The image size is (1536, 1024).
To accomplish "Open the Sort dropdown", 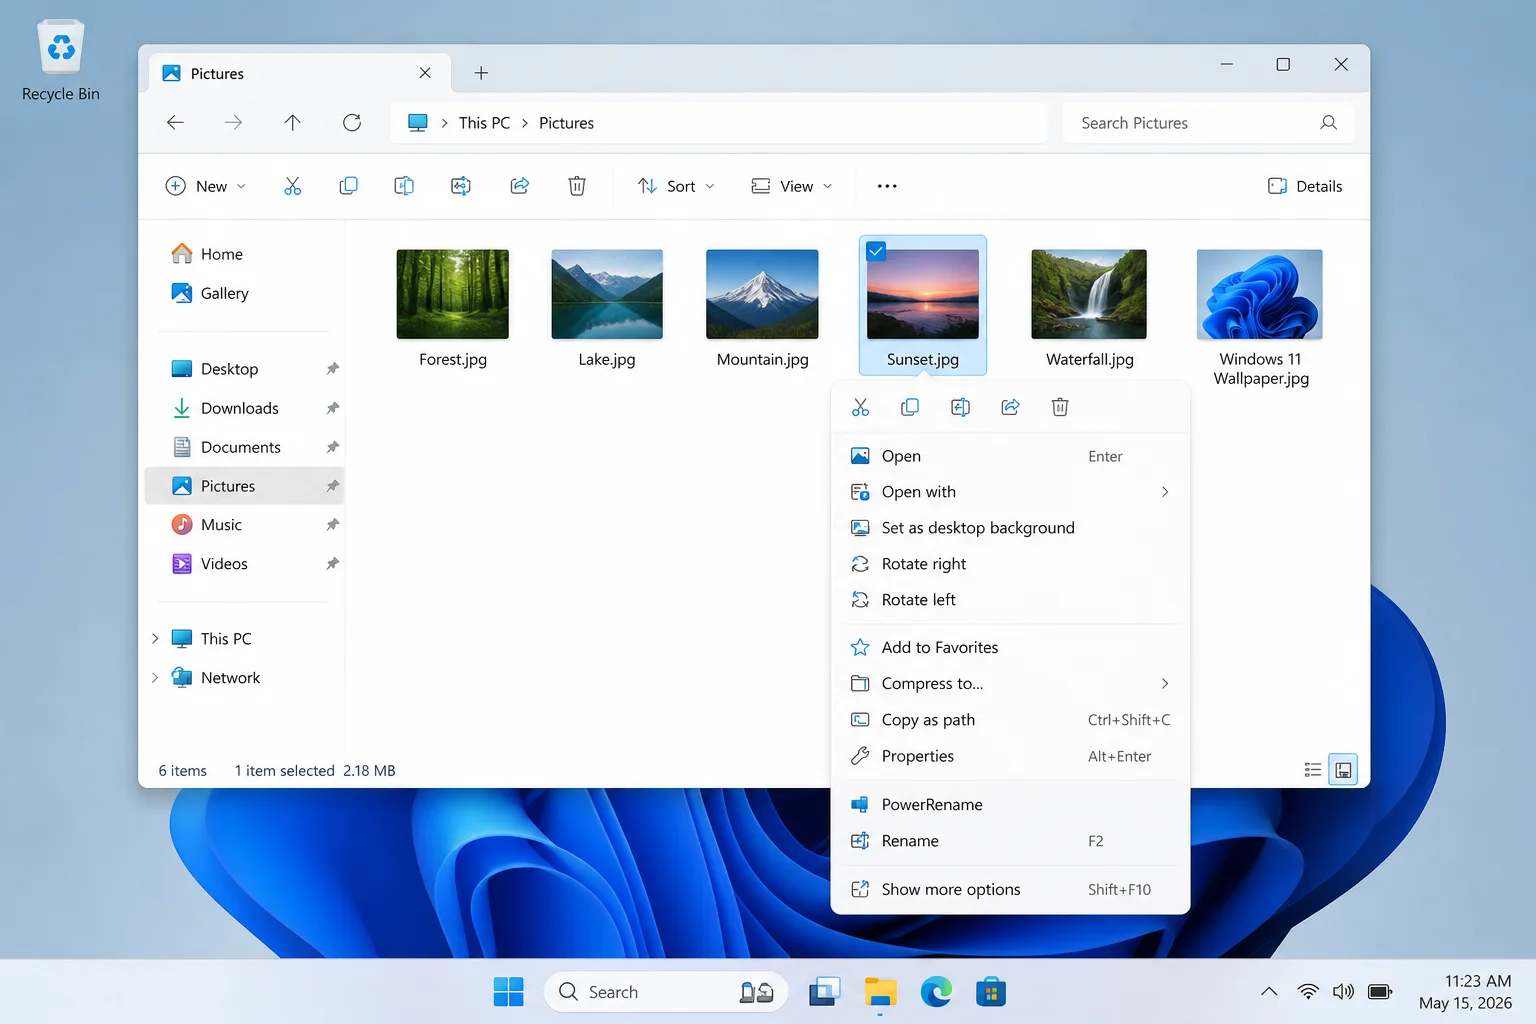I will [677, 186].
